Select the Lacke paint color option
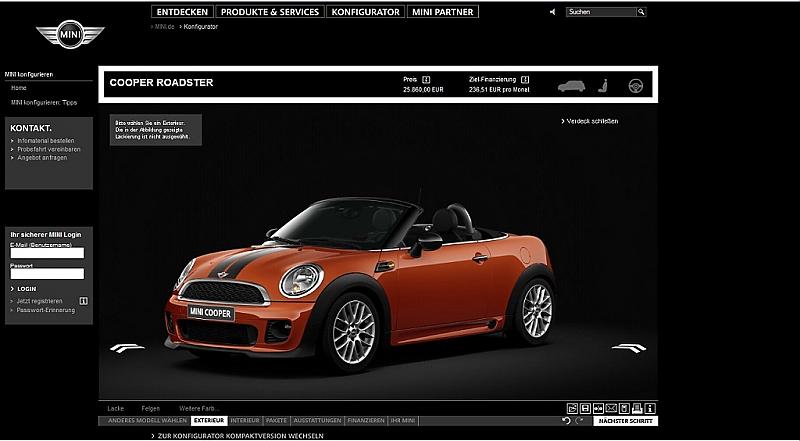Image resolution: width=800 pixels, height=441 pixels. [x=115, y=408]
